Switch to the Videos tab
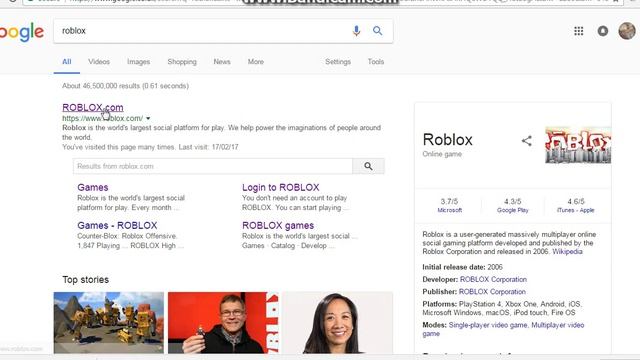This screenshot has height=360, width=640. point(99,62)
